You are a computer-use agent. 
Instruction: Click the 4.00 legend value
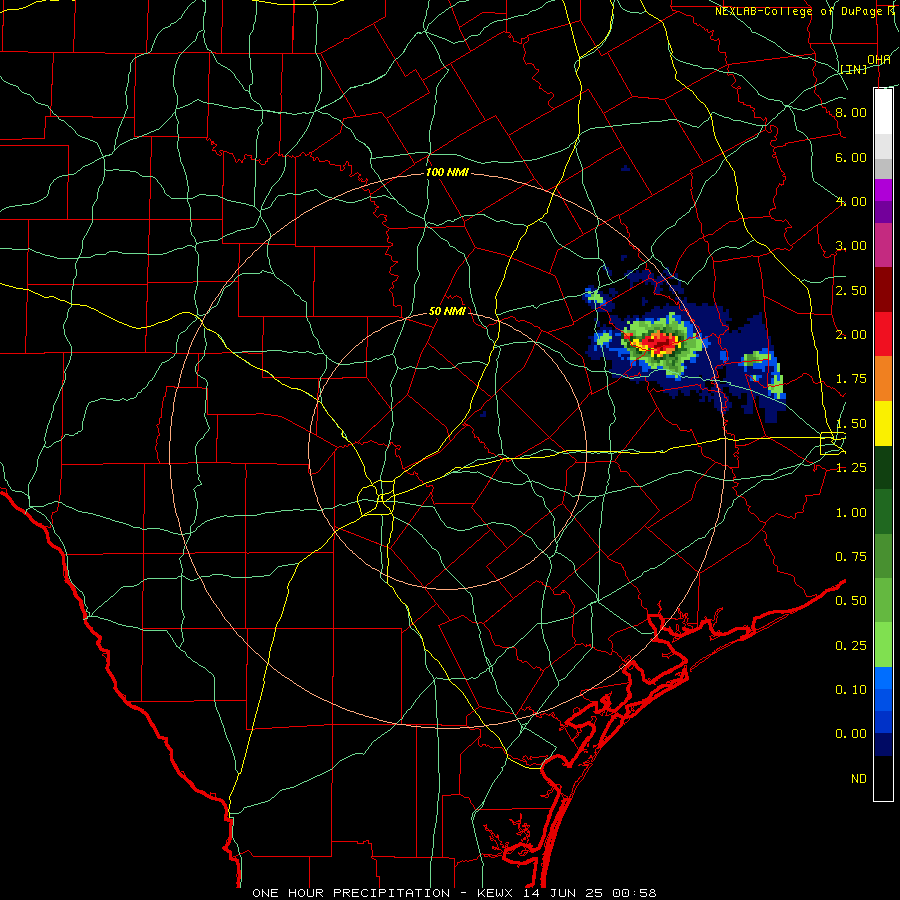851,201
